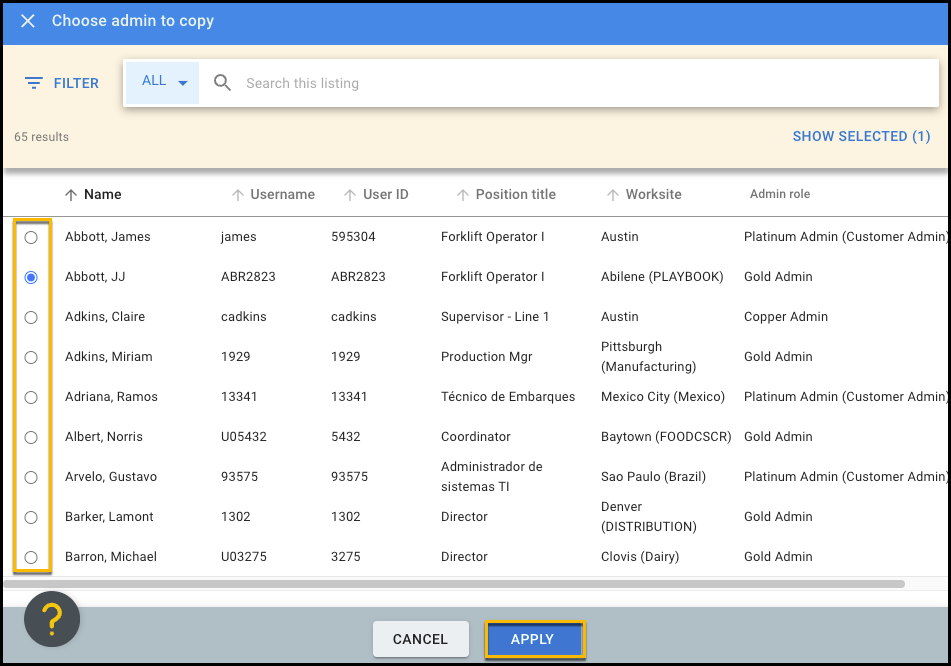Select the radio button for Abbott, James

click(31, 237)
